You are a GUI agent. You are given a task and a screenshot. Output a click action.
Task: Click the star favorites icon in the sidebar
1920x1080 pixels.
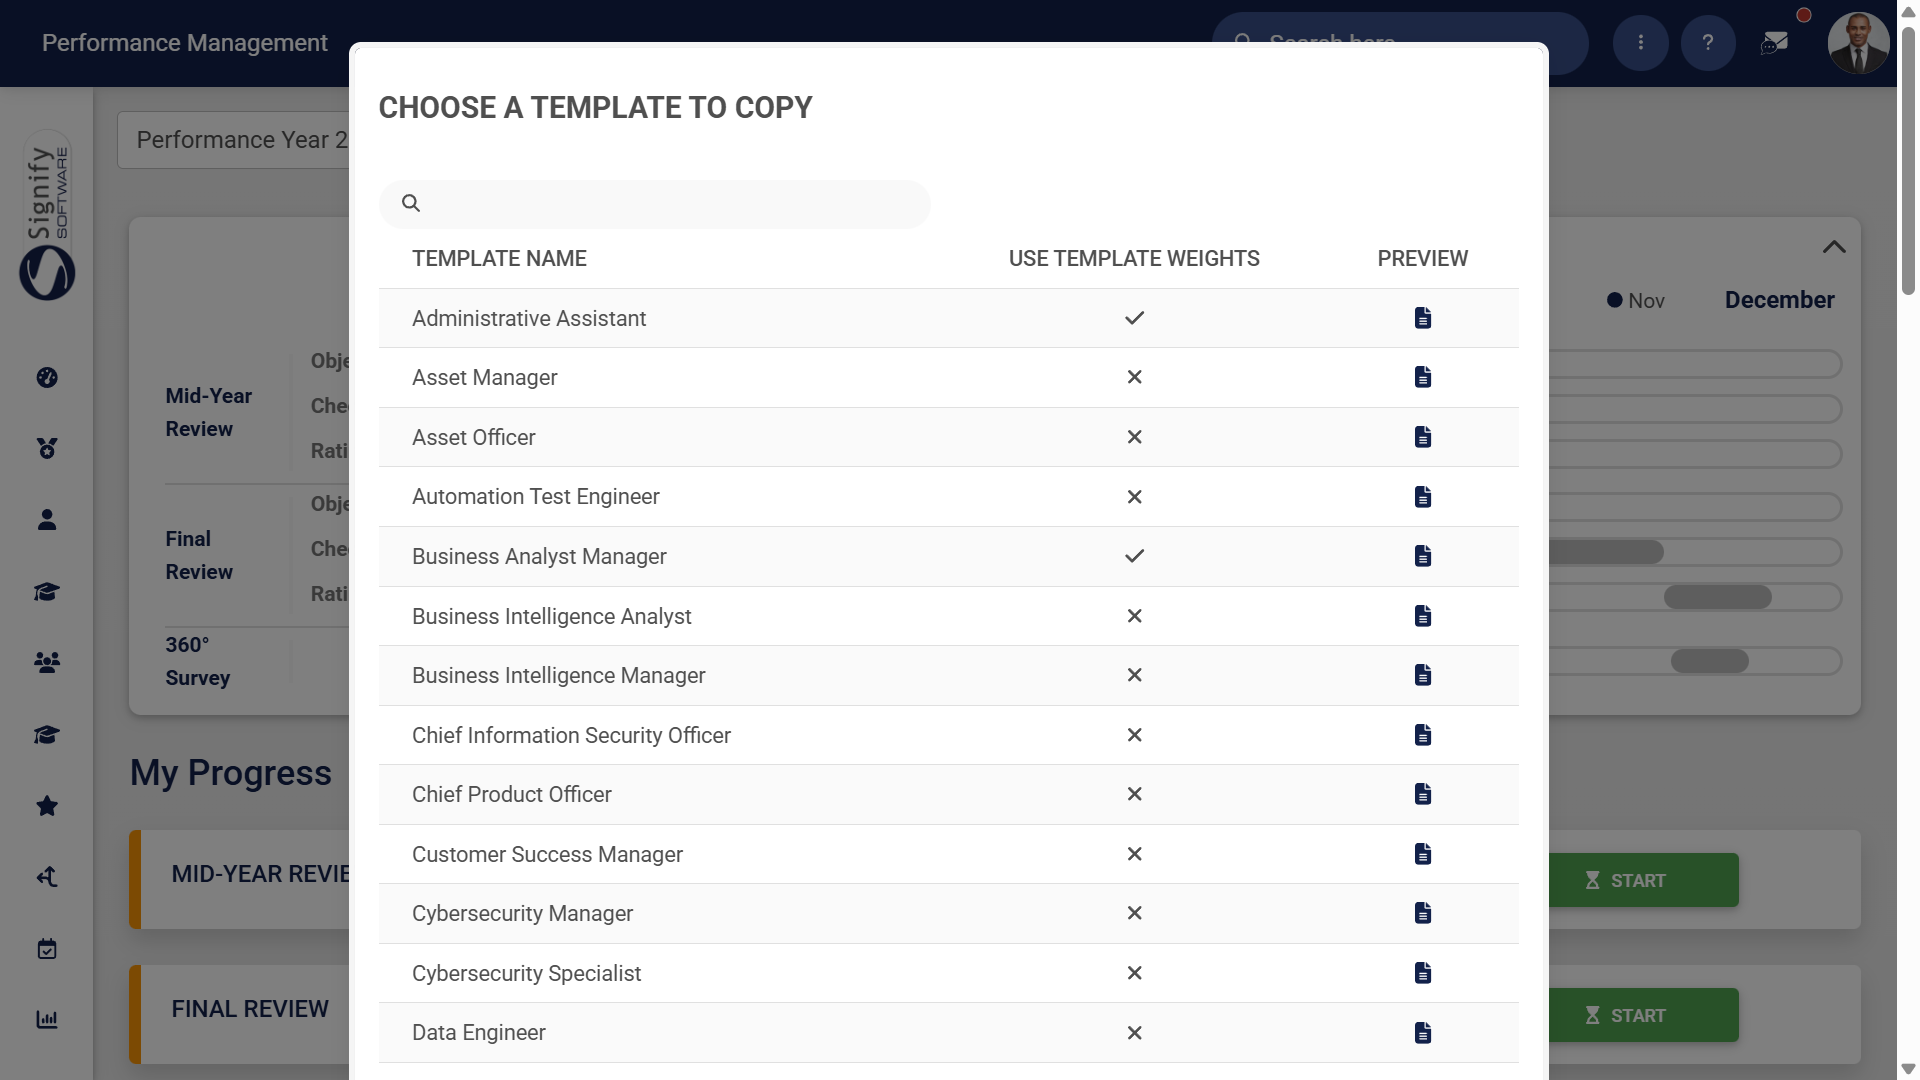pyautogui.click(x=47, y=806)
